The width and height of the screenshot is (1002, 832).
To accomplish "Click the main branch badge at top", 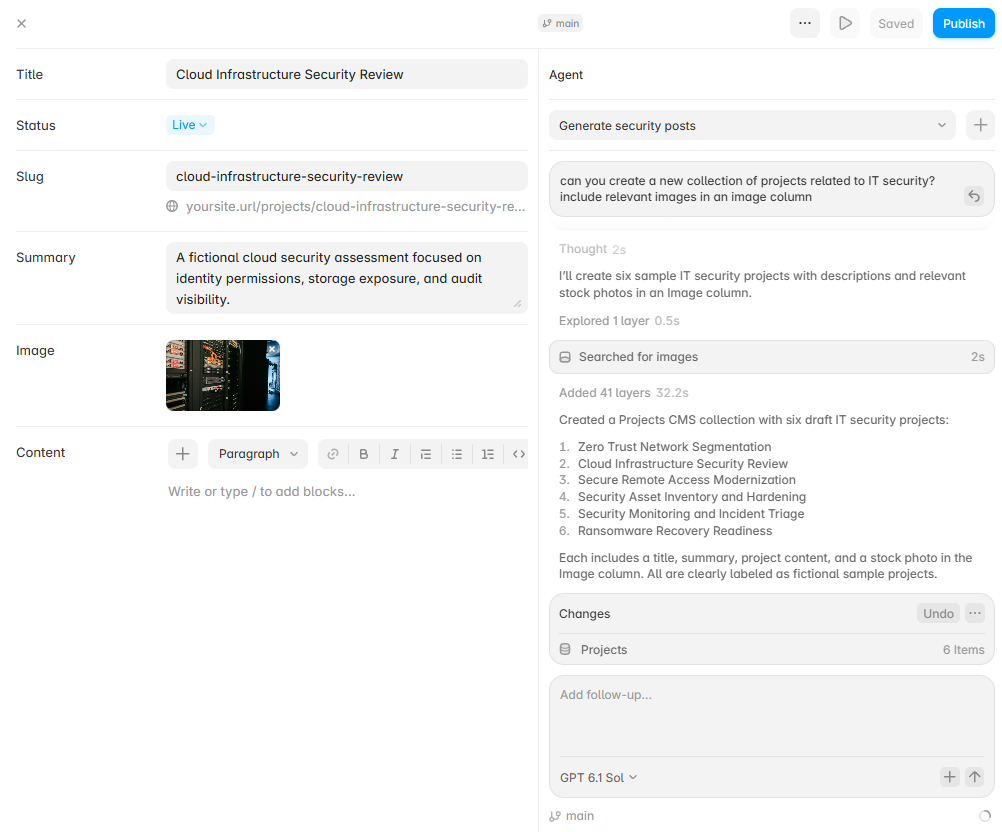I will point(560,24).
